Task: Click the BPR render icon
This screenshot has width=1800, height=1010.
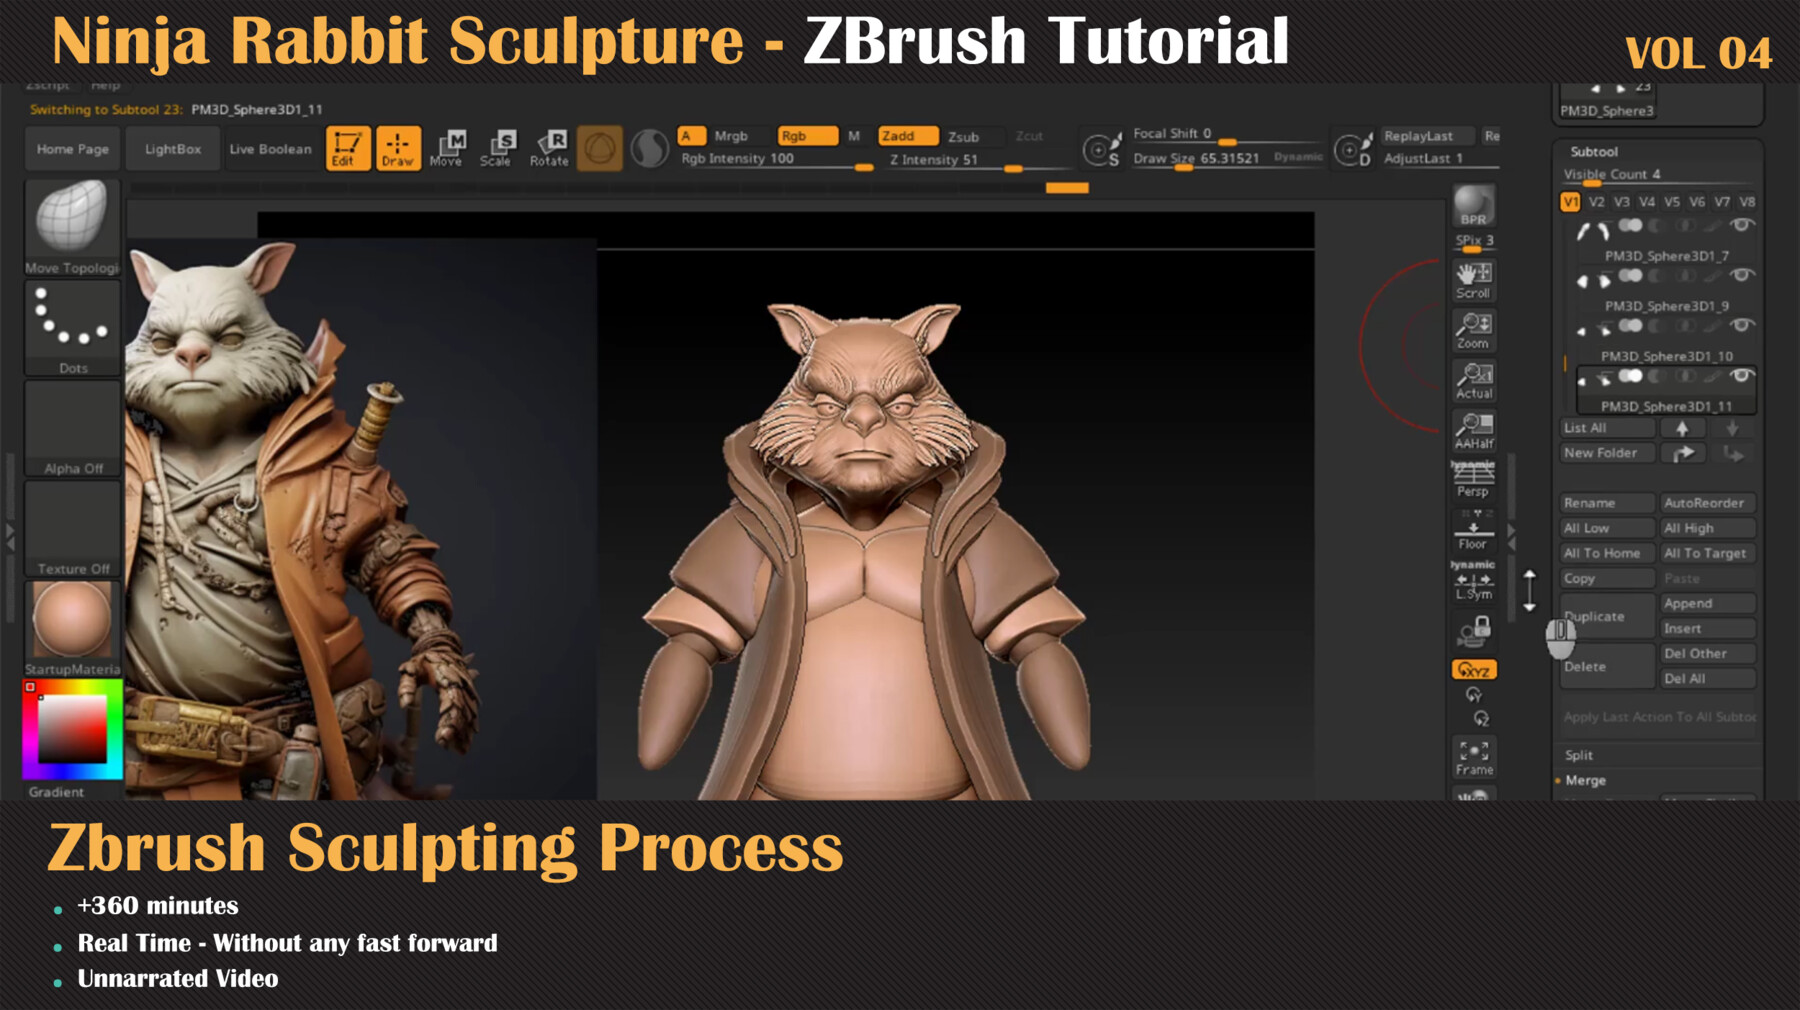Action: click(1473, 205)
